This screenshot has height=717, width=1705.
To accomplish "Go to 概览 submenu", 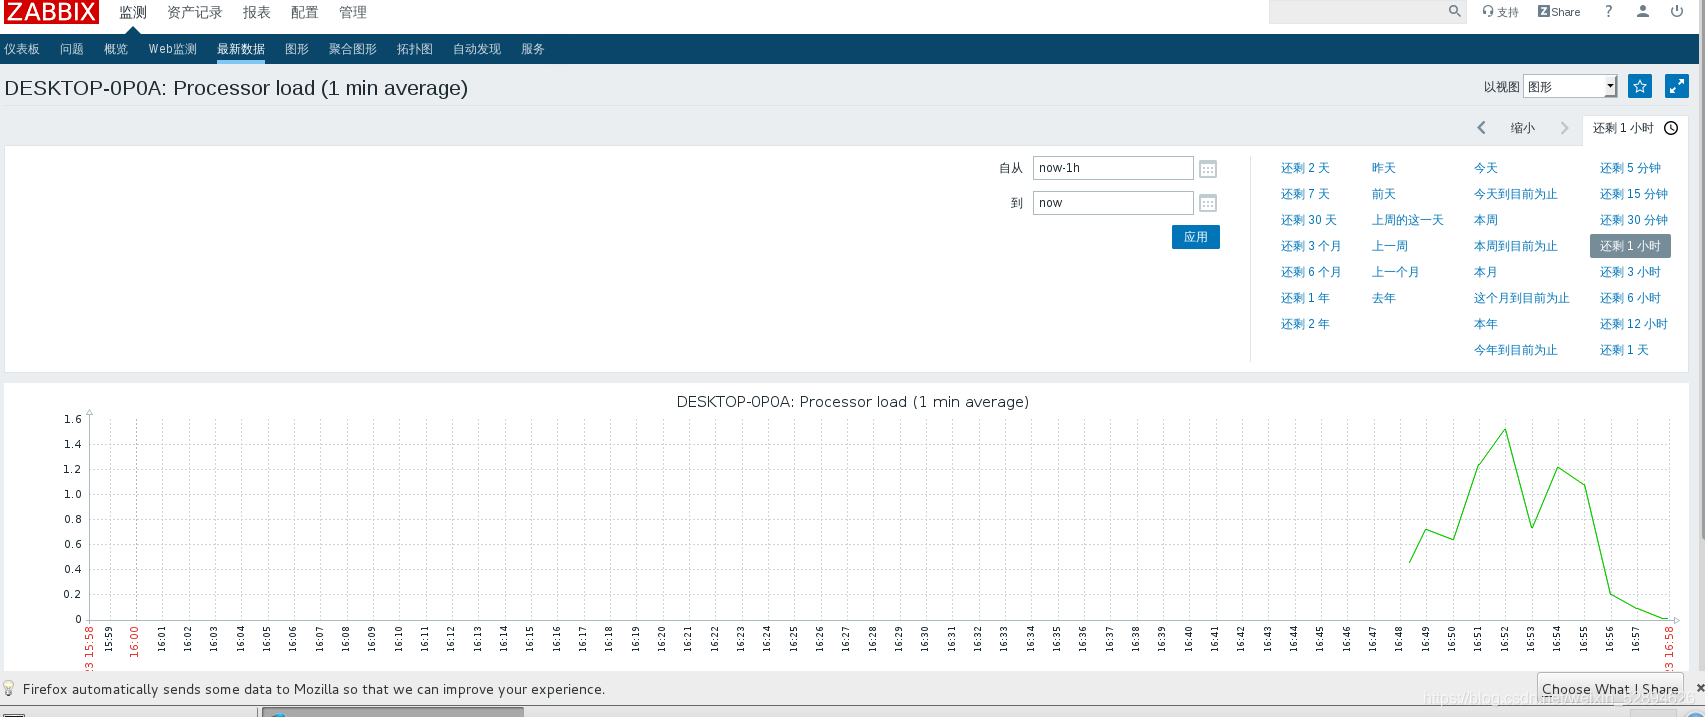I will coord(116,49).
